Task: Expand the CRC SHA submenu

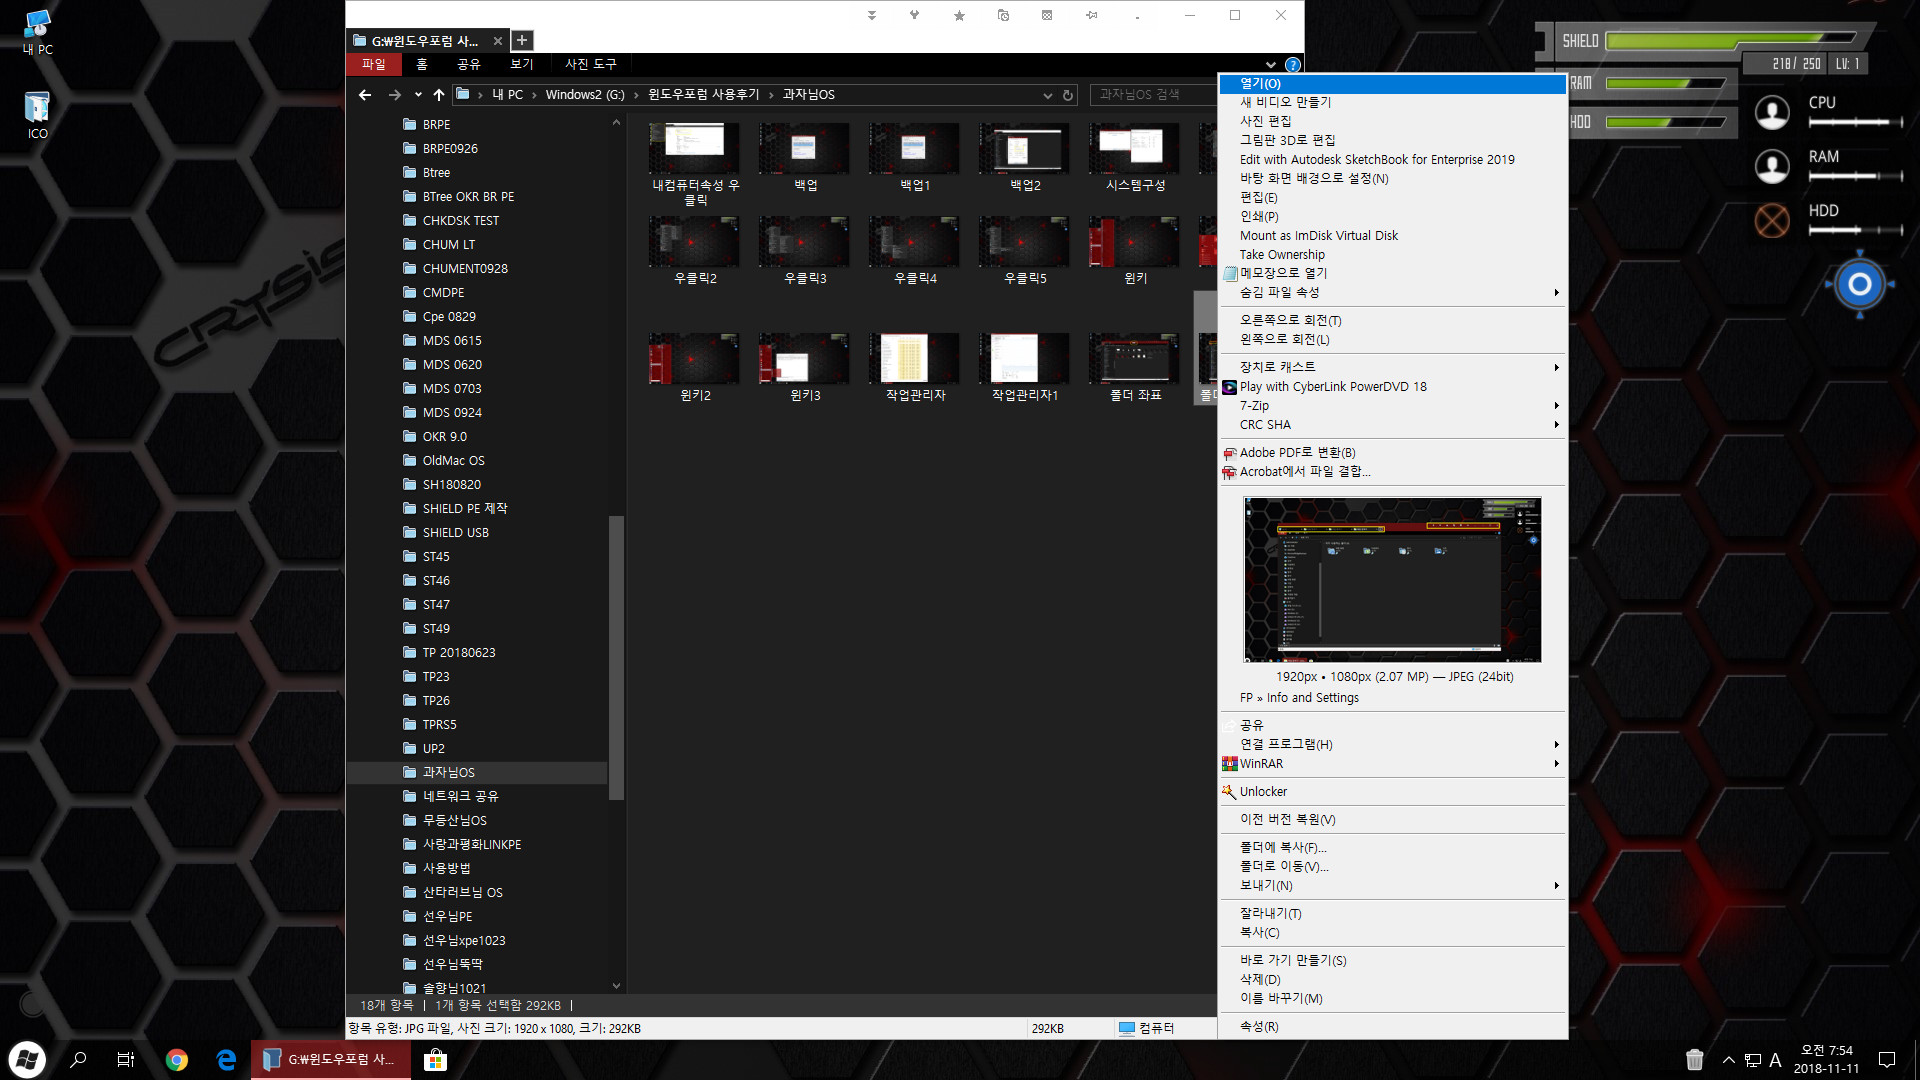Action: tap(1392, 424)
